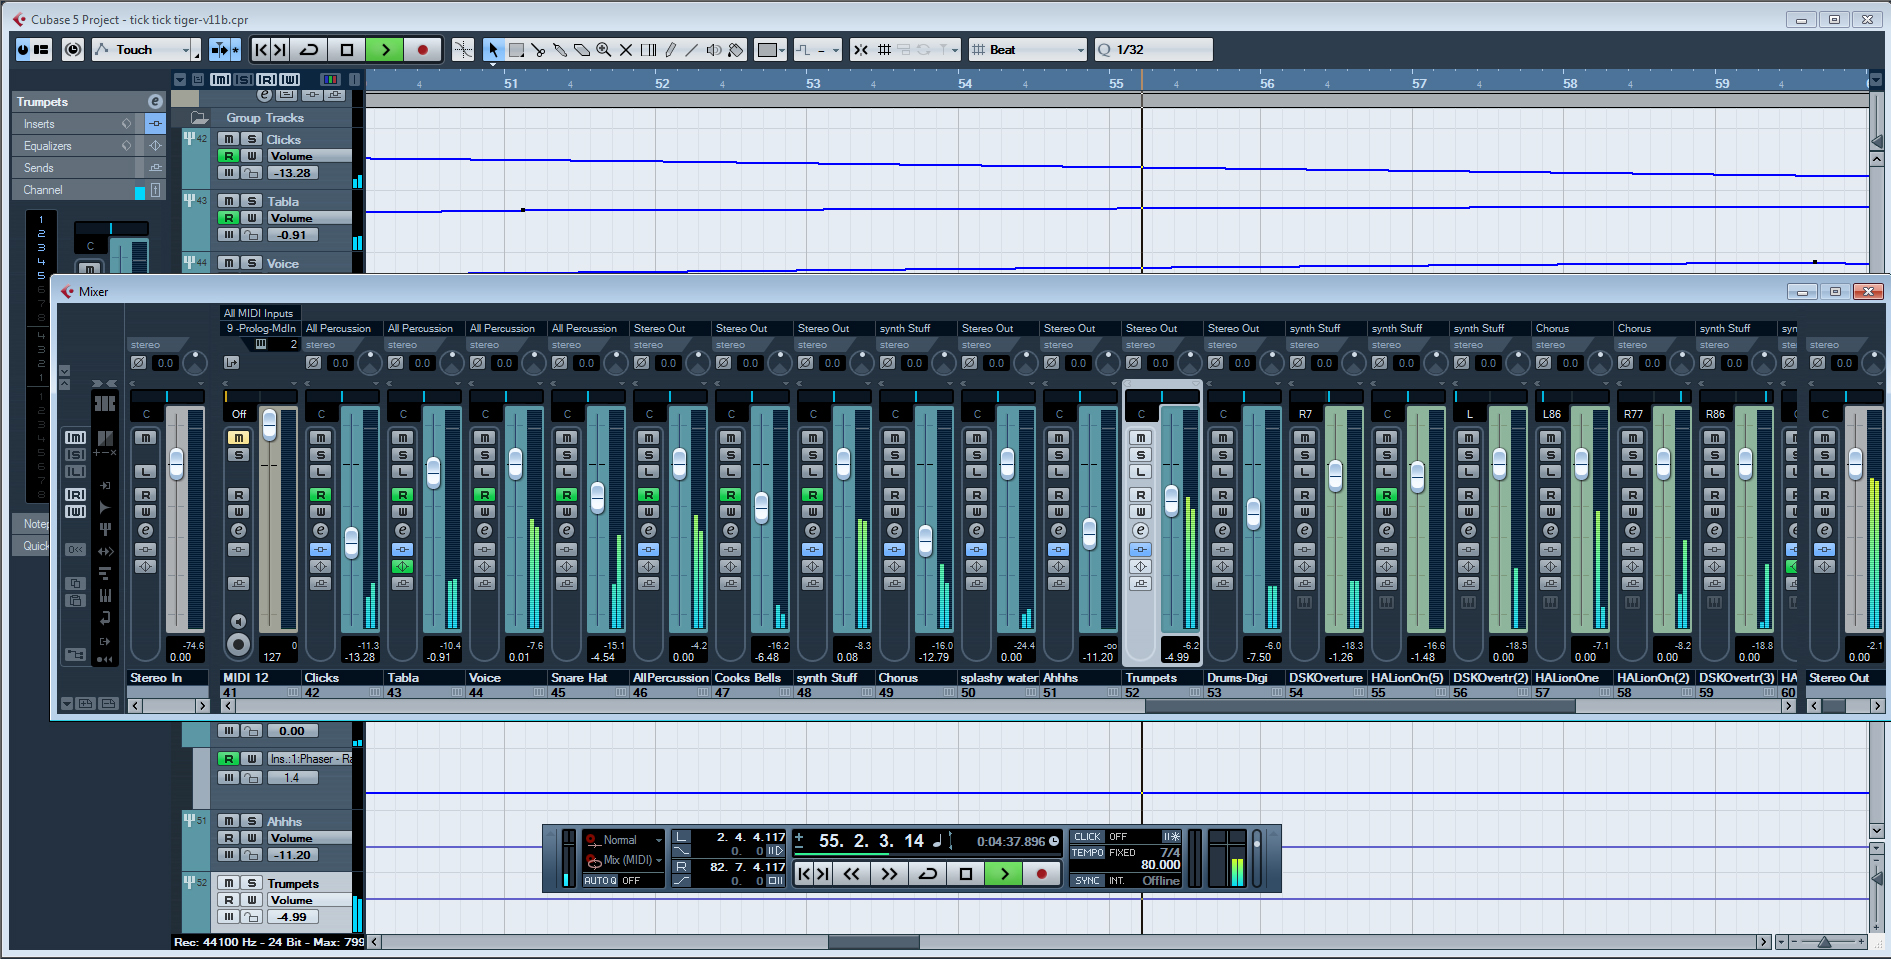
Task: Grab the Trumpets volume fader in the mixer
Action: click(x=1171, y=500)
